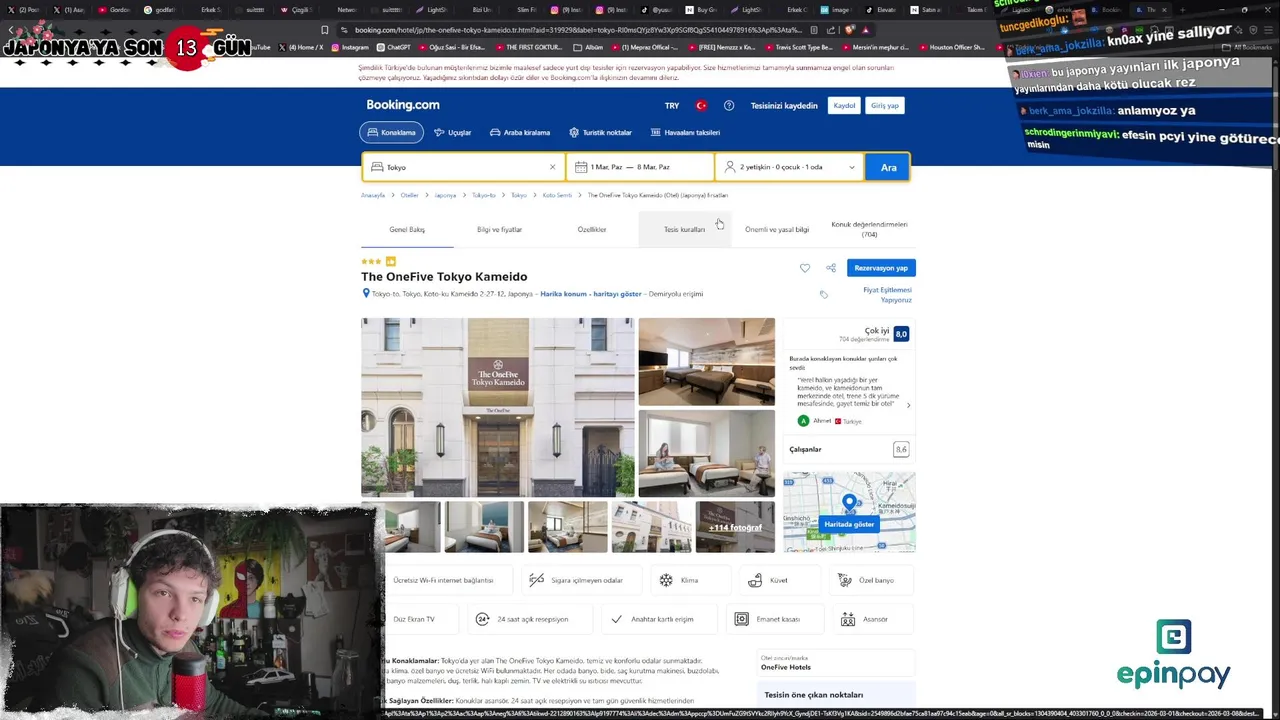
Task: Click the Ücretsiz Wi-Fi internet bağlantısı feature
Action: (443, 580)
